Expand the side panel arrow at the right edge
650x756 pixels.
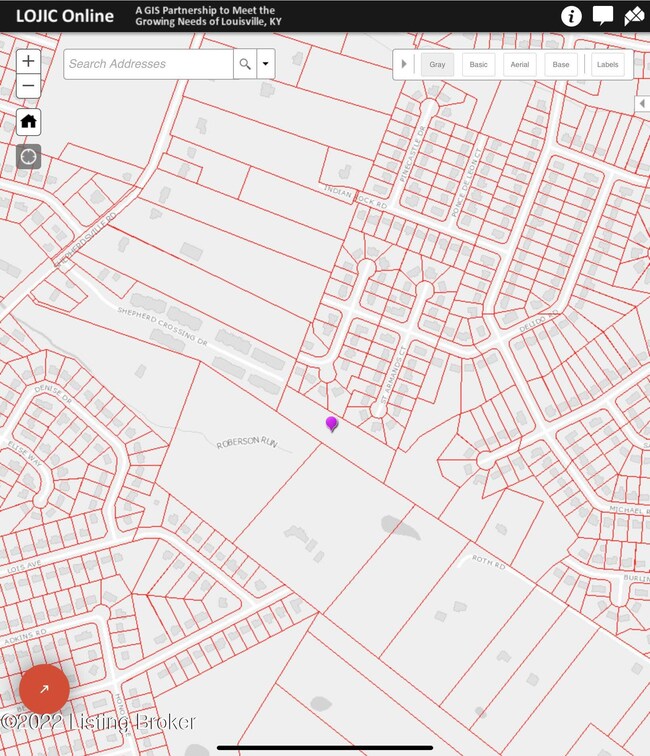[642, 103]
